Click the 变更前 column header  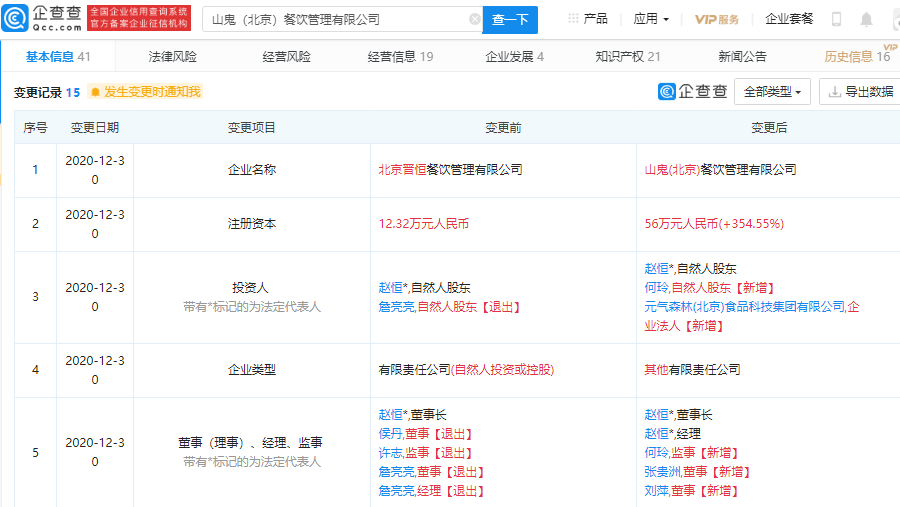(503, 127)
